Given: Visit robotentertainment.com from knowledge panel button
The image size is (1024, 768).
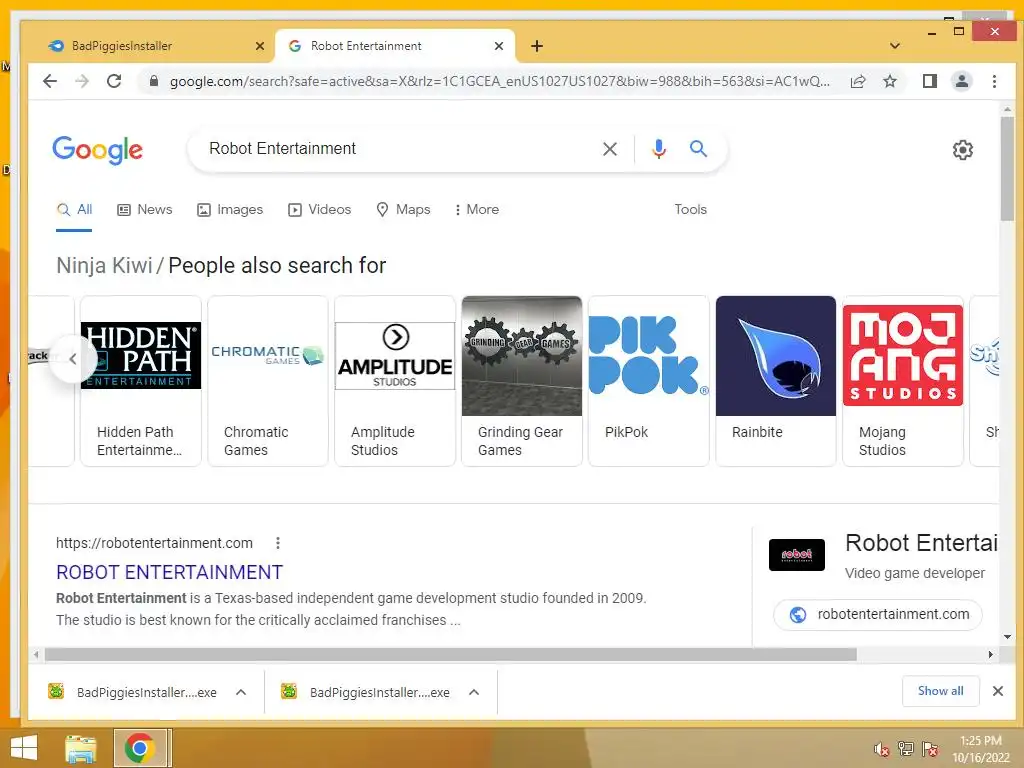Looking at the screenshot, I should (x=878, y=615).
